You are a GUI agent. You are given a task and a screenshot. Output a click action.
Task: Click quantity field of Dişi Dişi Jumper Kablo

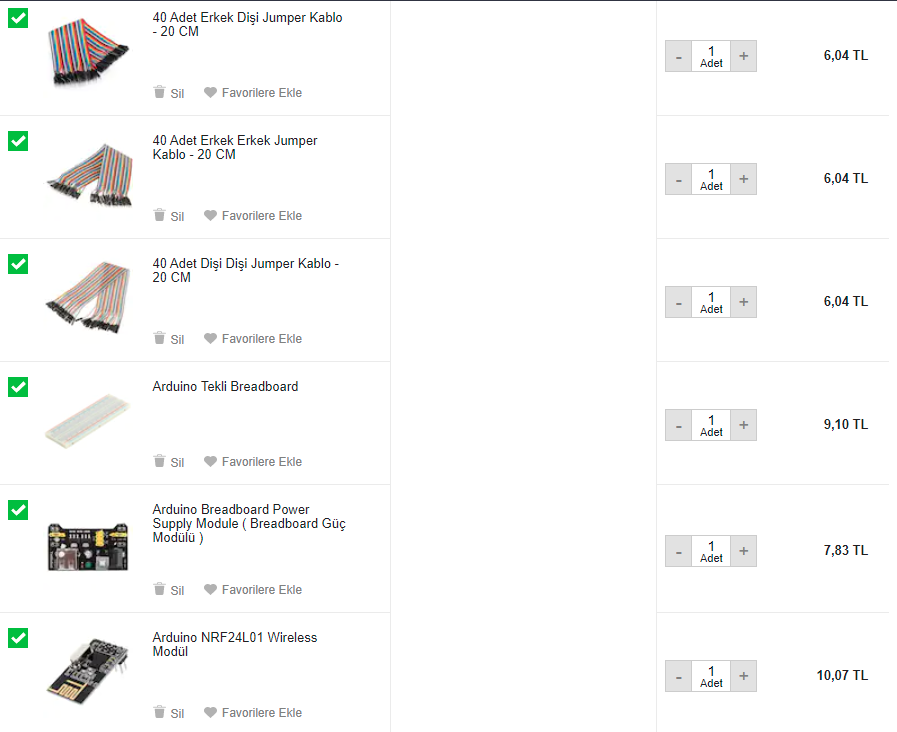pyautogui.click(x=711, y=302)
